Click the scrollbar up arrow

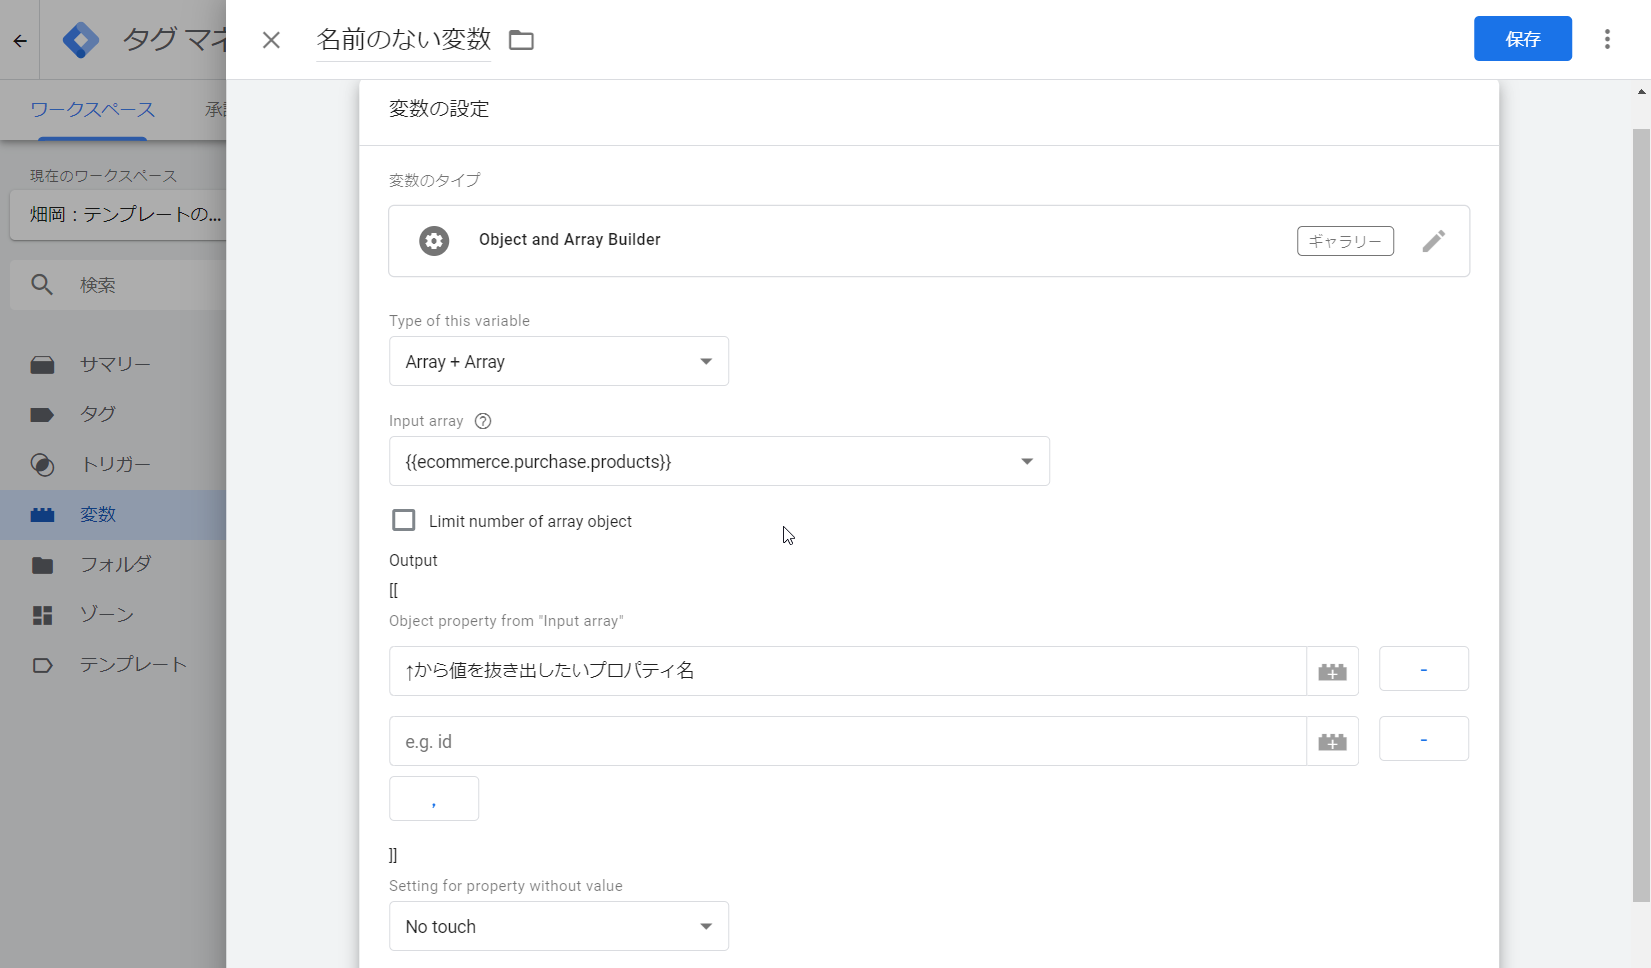1641,91
